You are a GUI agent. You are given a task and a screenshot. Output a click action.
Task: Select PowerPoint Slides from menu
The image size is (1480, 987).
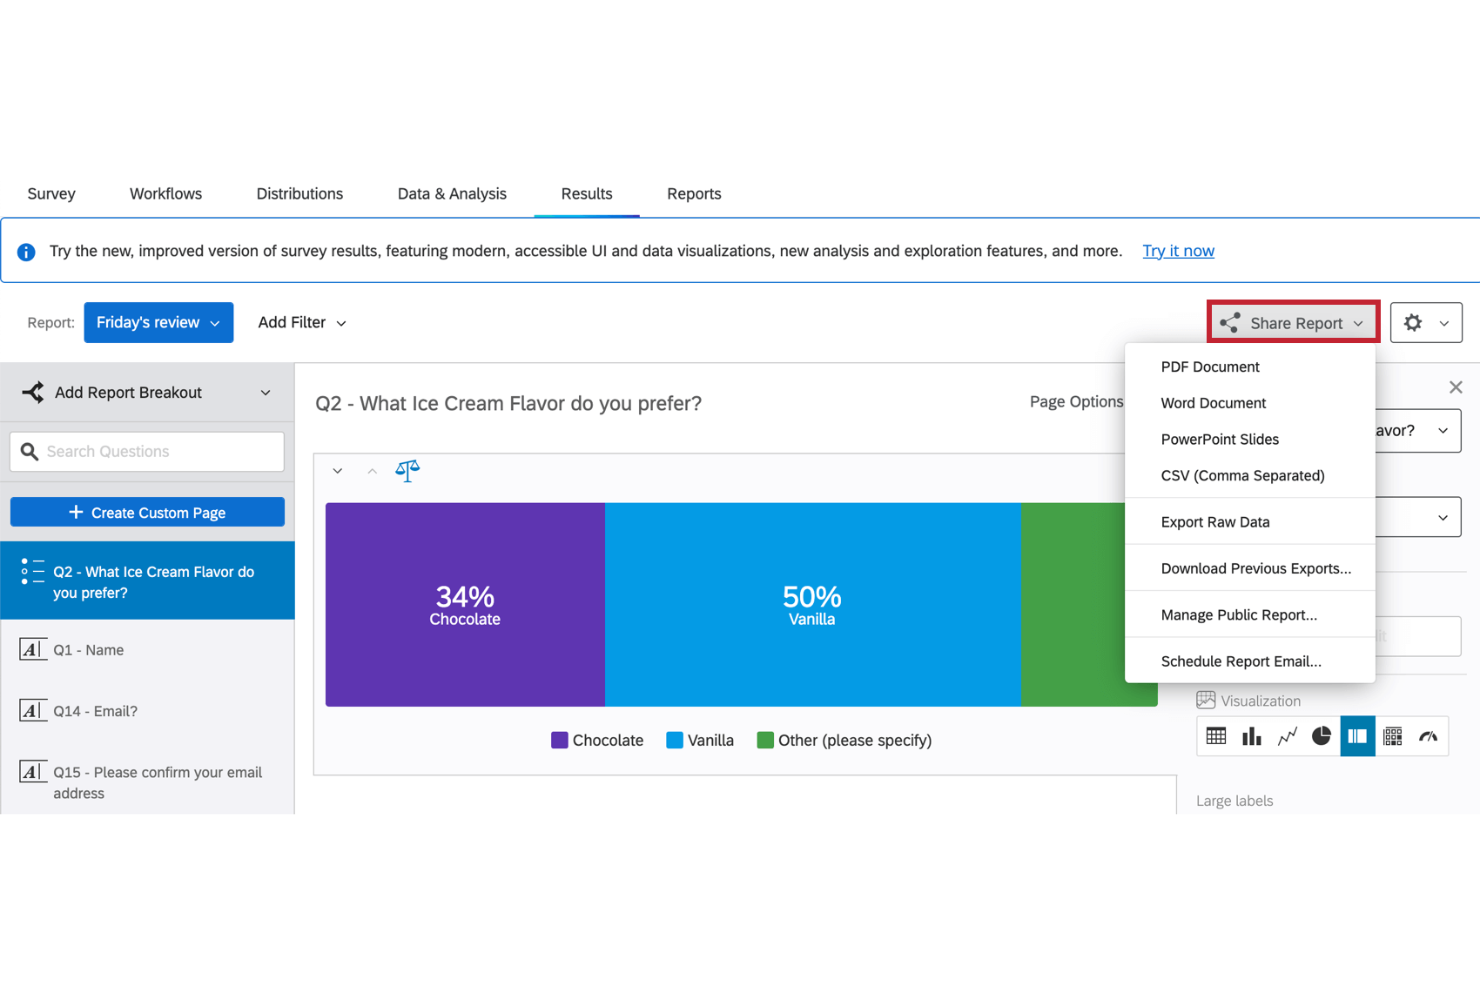pyautogui.click(x=1250, y=440)
